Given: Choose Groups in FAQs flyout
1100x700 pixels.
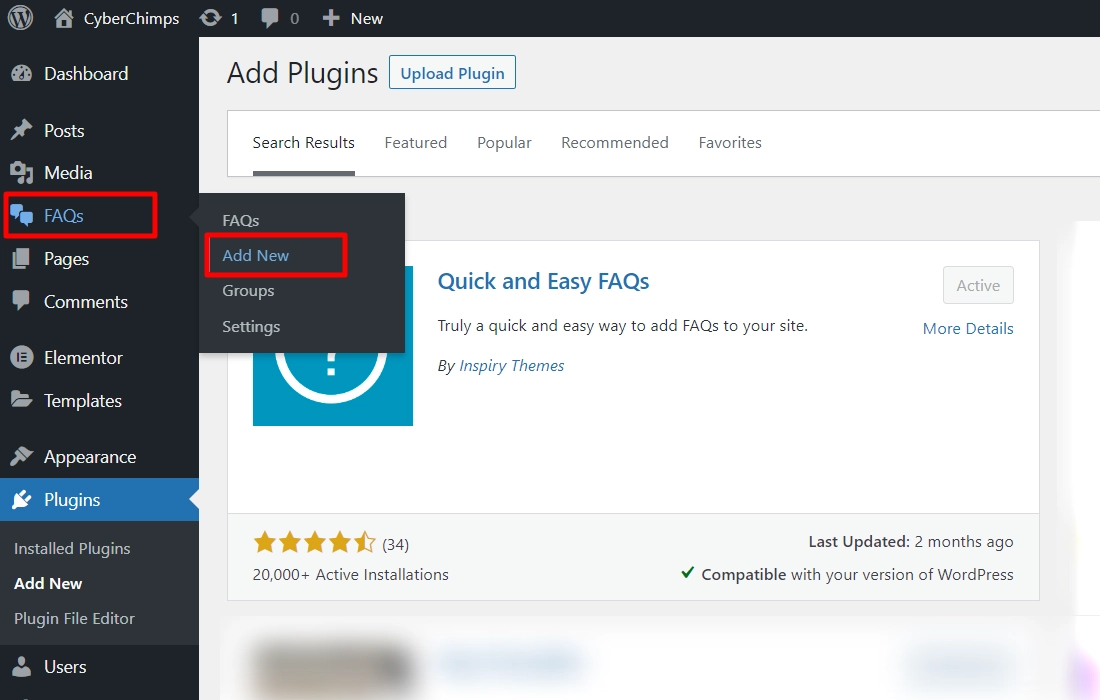Looking at the screenshot, I should 248,290.
